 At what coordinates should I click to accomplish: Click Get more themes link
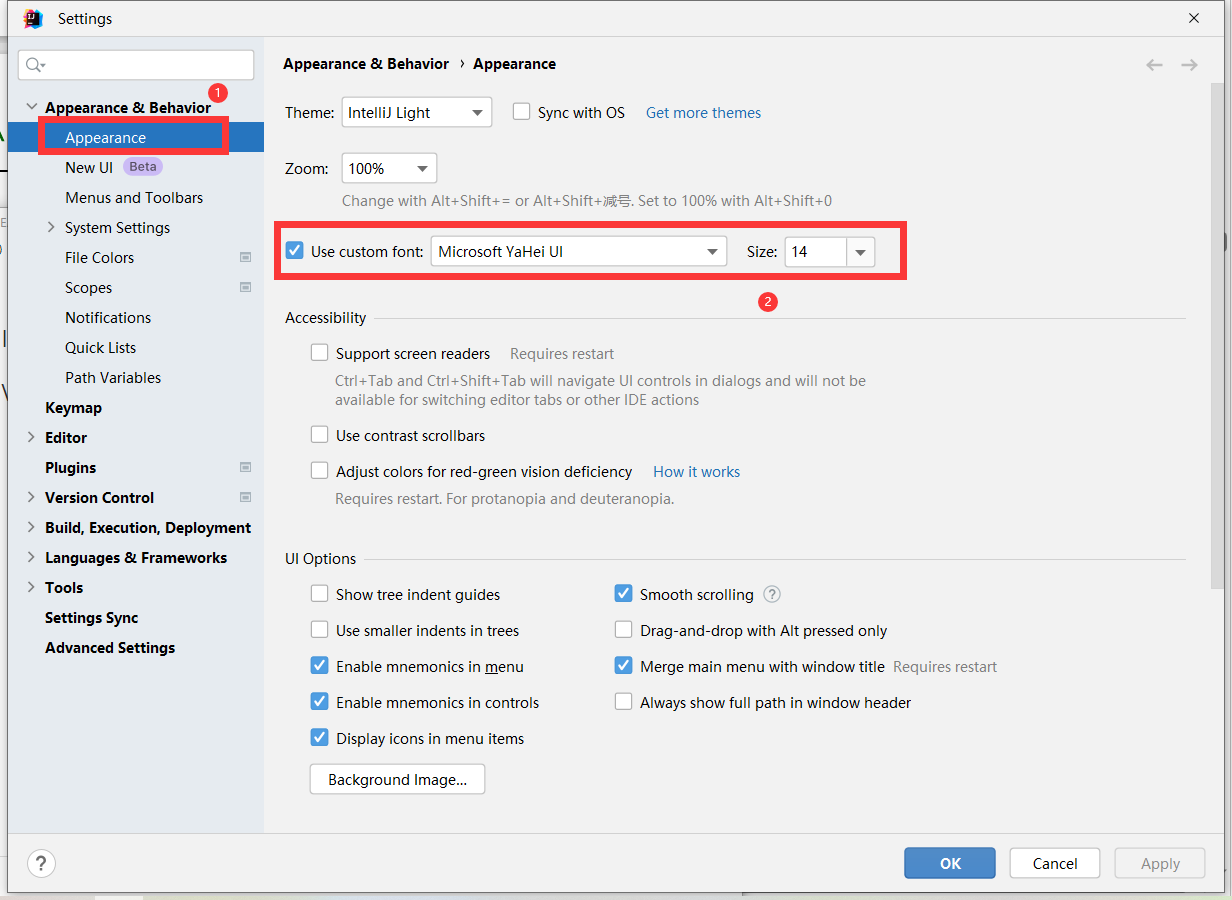703,112
